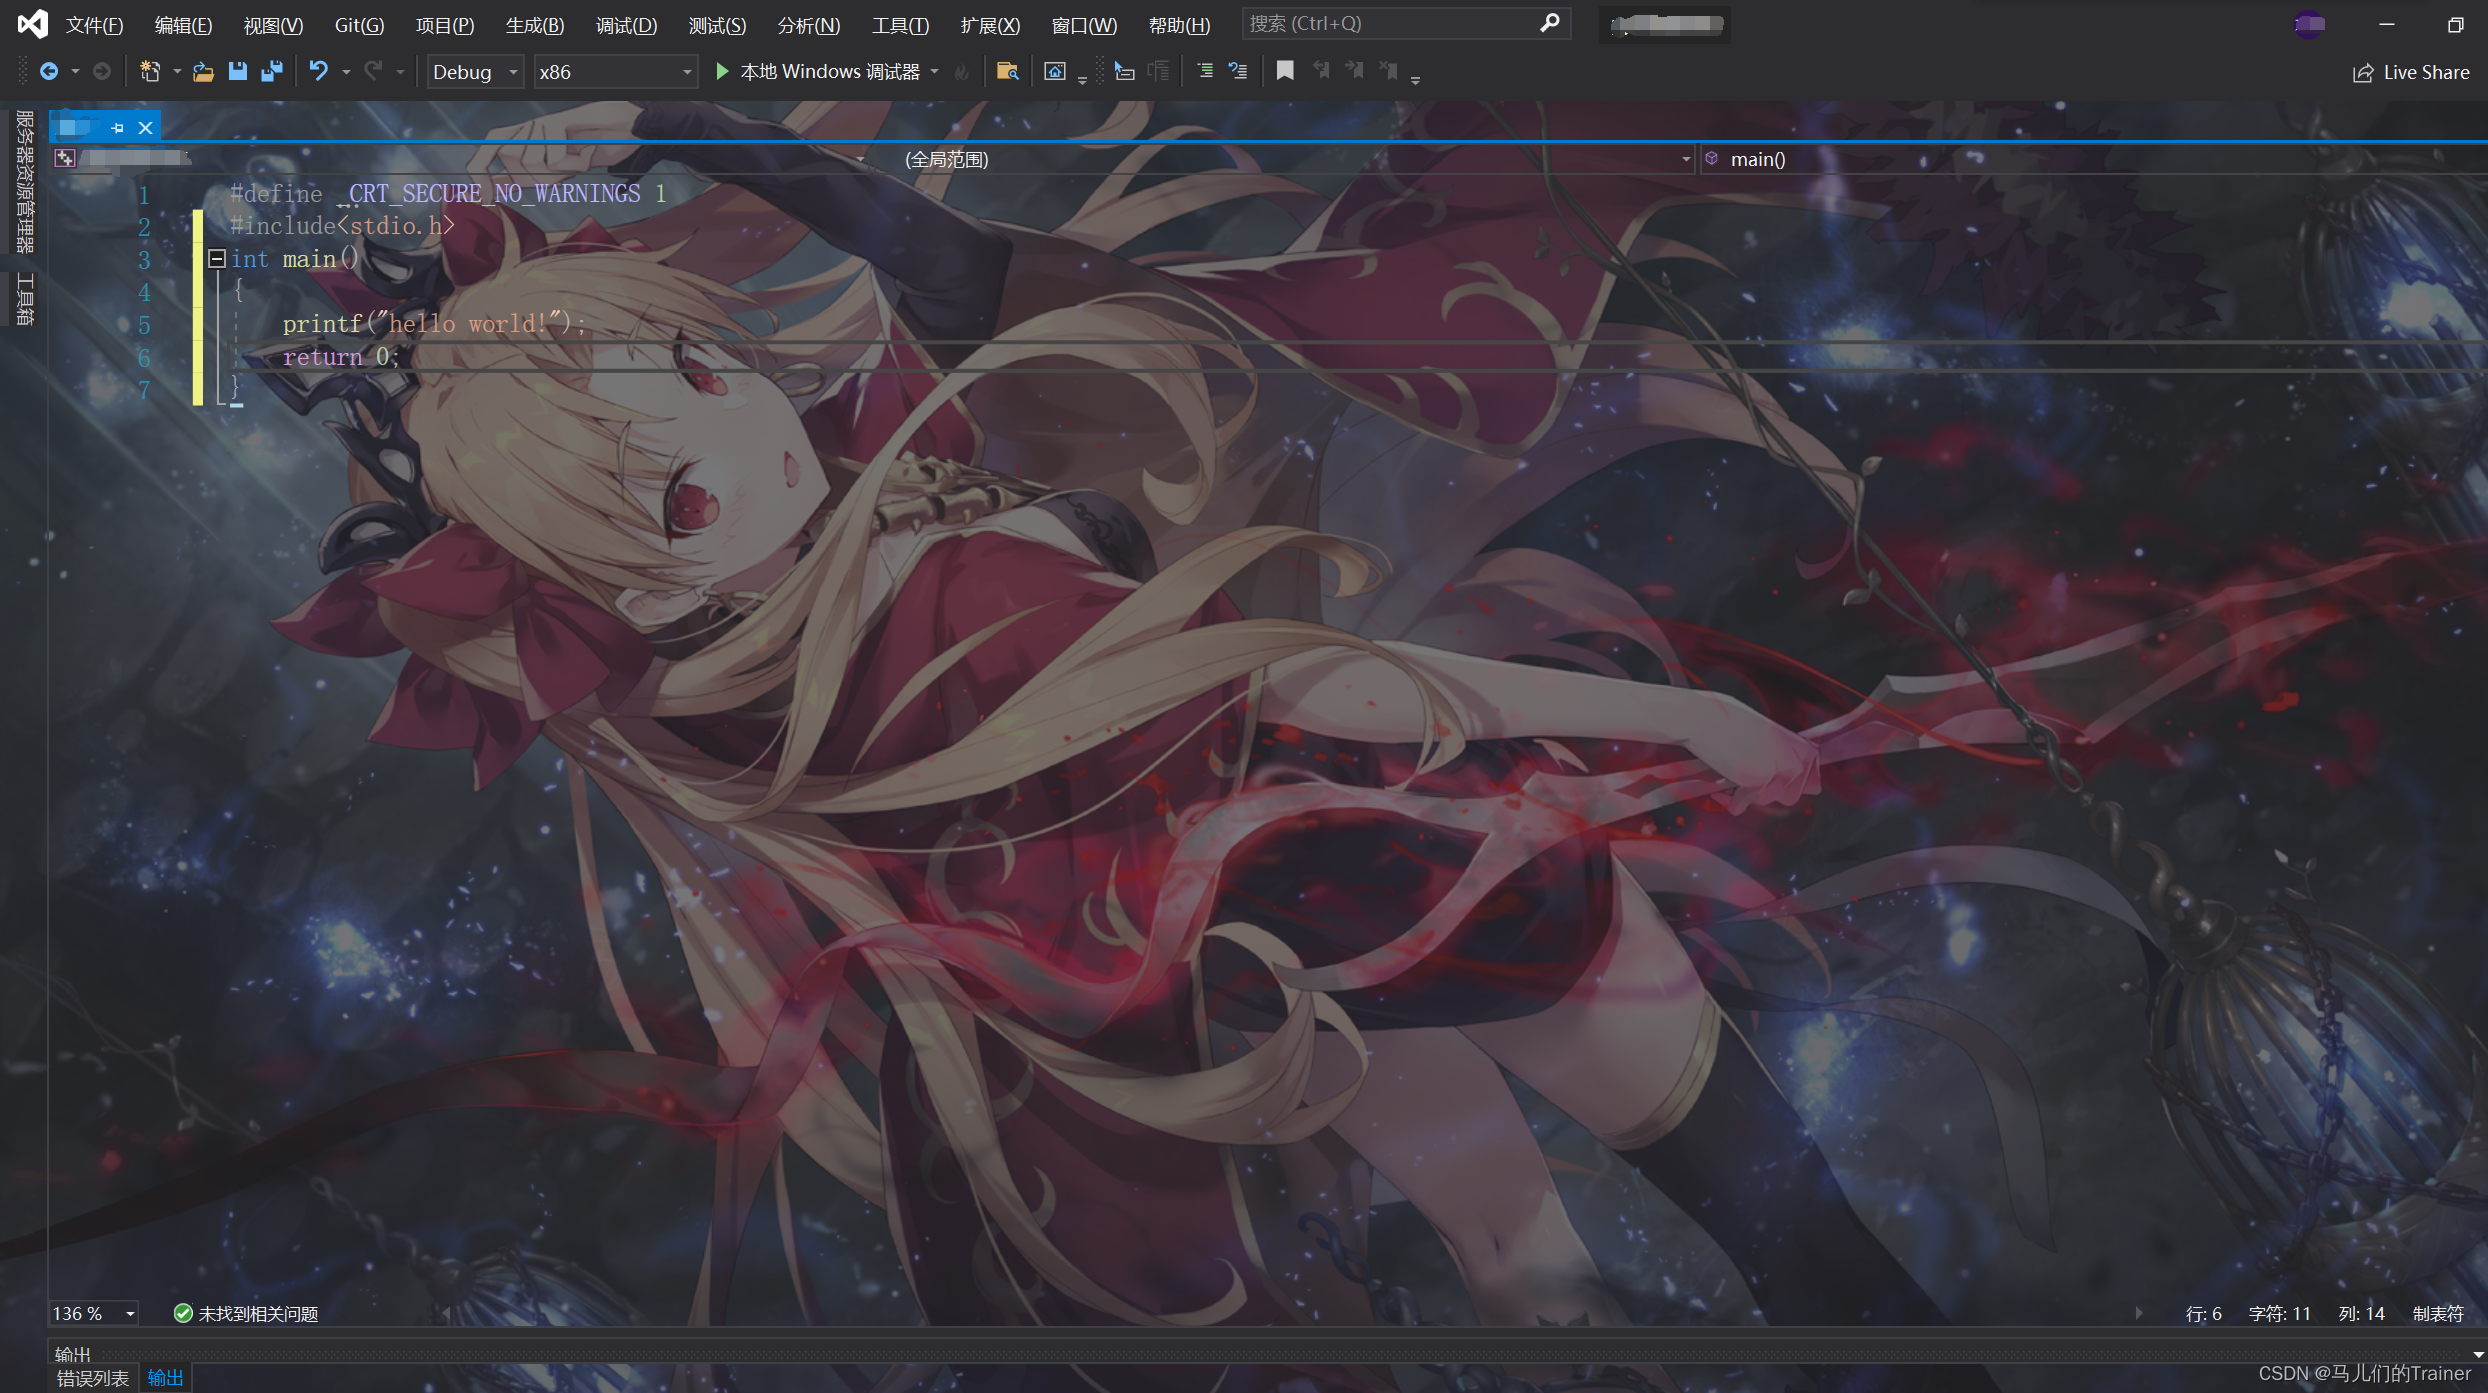
Task: Click the find in files icon
Action: point(1007,71)
